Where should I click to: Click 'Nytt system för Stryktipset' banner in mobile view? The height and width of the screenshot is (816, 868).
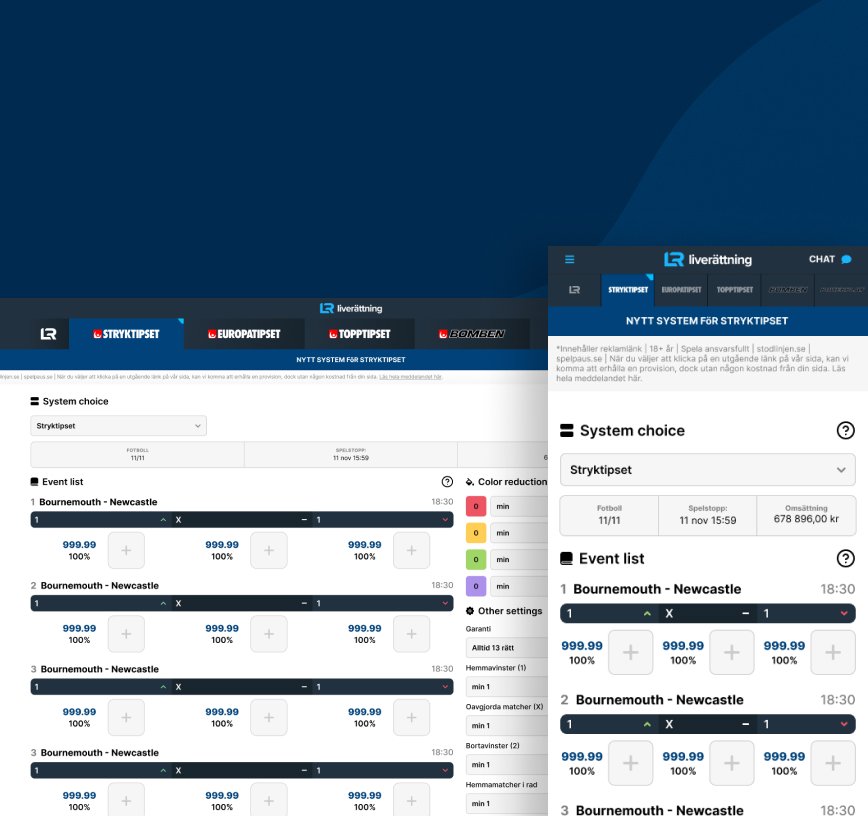pos(707,321)
